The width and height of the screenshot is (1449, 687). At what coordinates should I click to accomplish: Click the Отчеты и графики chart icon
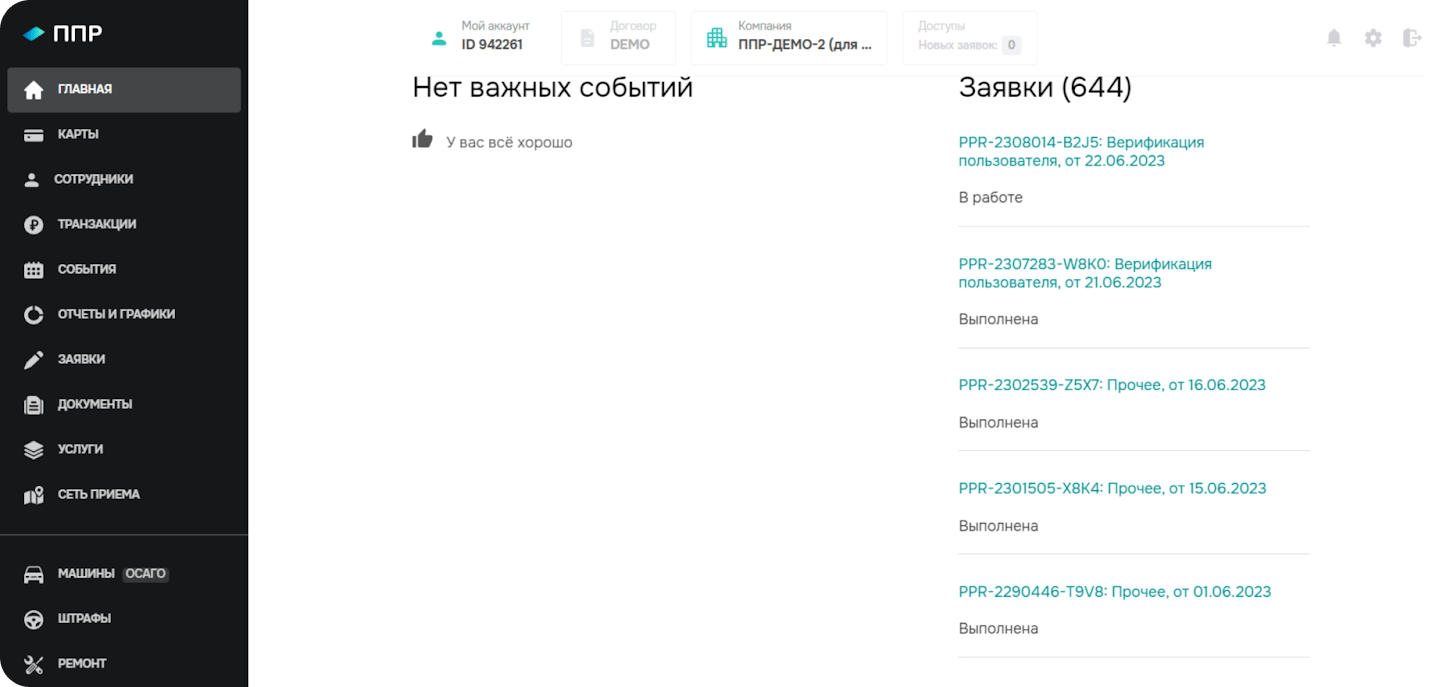[x=34, y=314]
